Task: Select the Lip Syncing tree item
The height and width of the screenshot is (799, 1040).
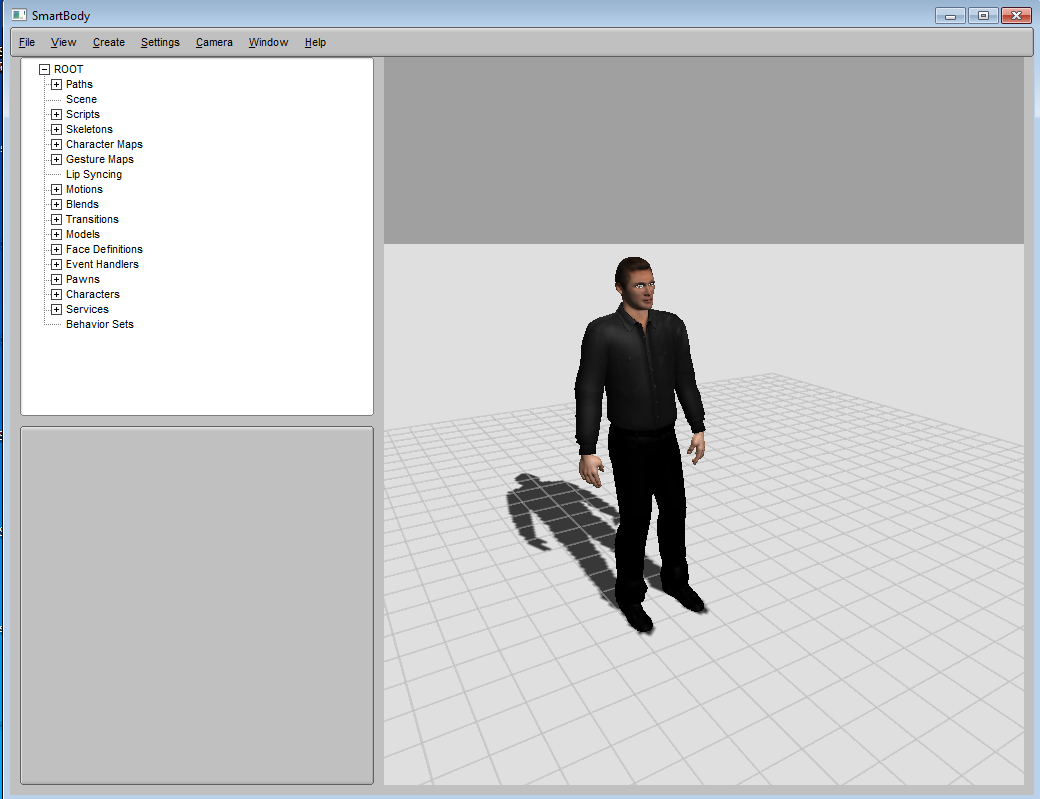Action: click(x=94, y=174)
